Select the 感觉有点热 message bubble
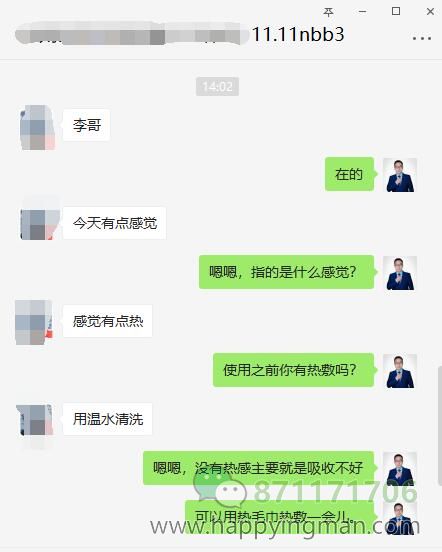Screen dimensions: 442x552 [107, 321]
